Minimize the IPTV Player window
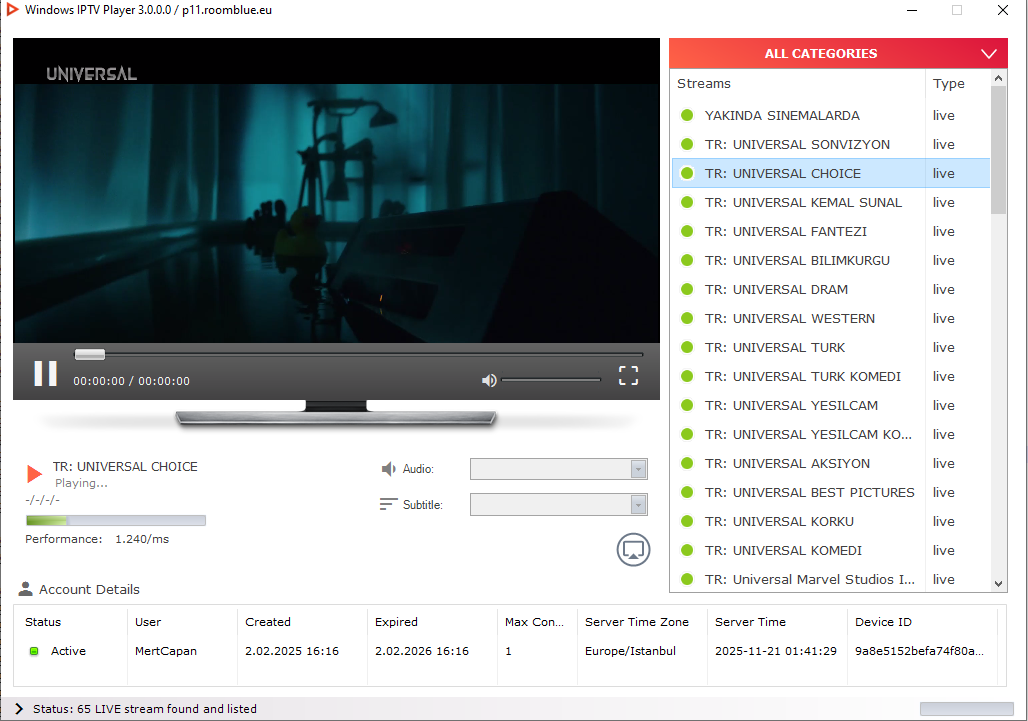 [x=912, y=10]
